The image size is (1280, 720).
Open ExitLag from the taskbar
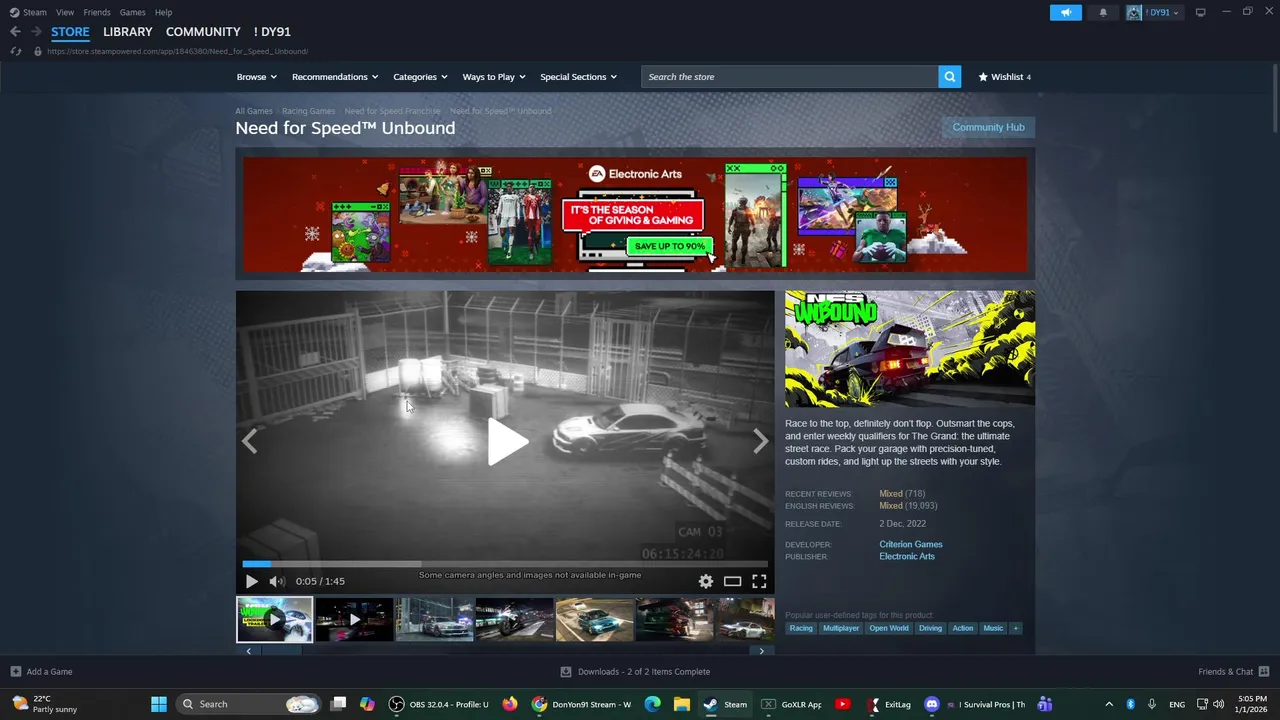pyautogui.click(x=888, y=704)
